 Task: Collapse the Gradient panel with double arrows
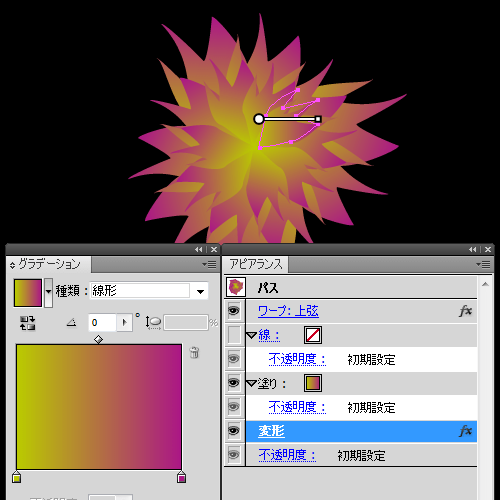(x=199, y=249)
